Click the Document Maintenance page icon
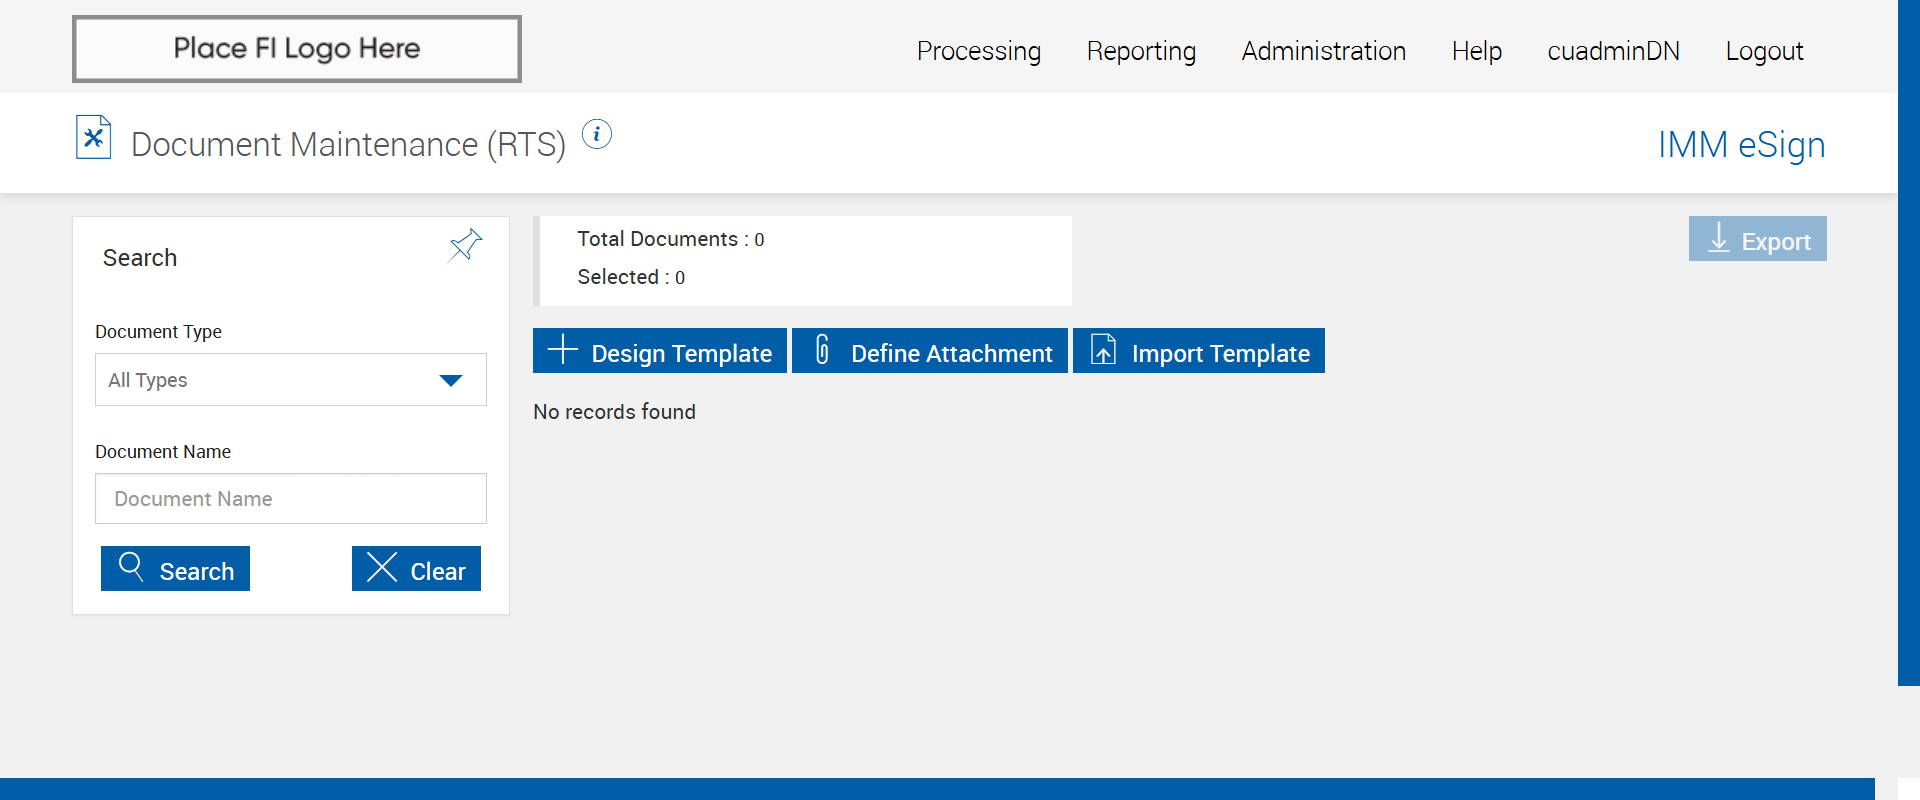 click(93, 137)
